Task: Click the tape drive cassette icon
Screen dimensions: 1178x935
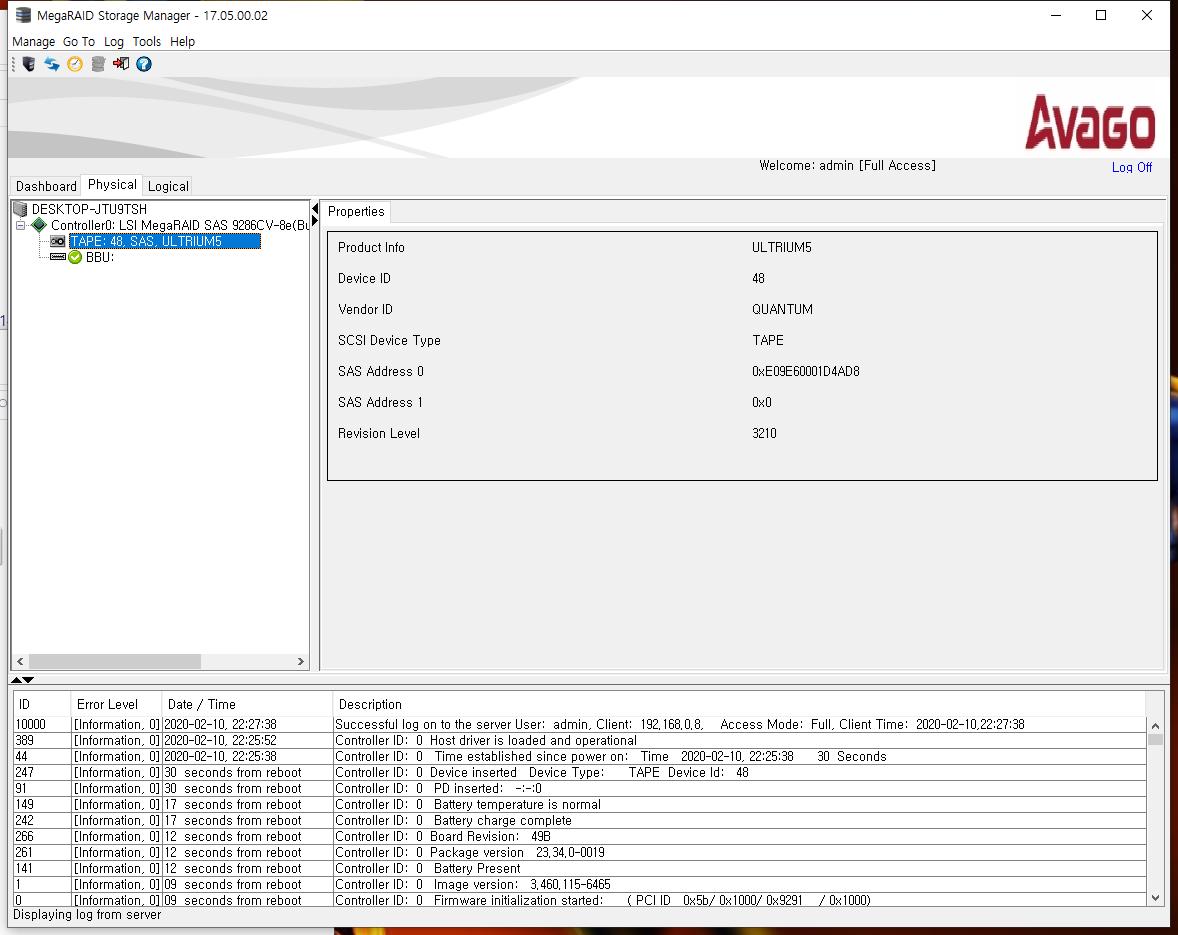Action: (57, 241)
